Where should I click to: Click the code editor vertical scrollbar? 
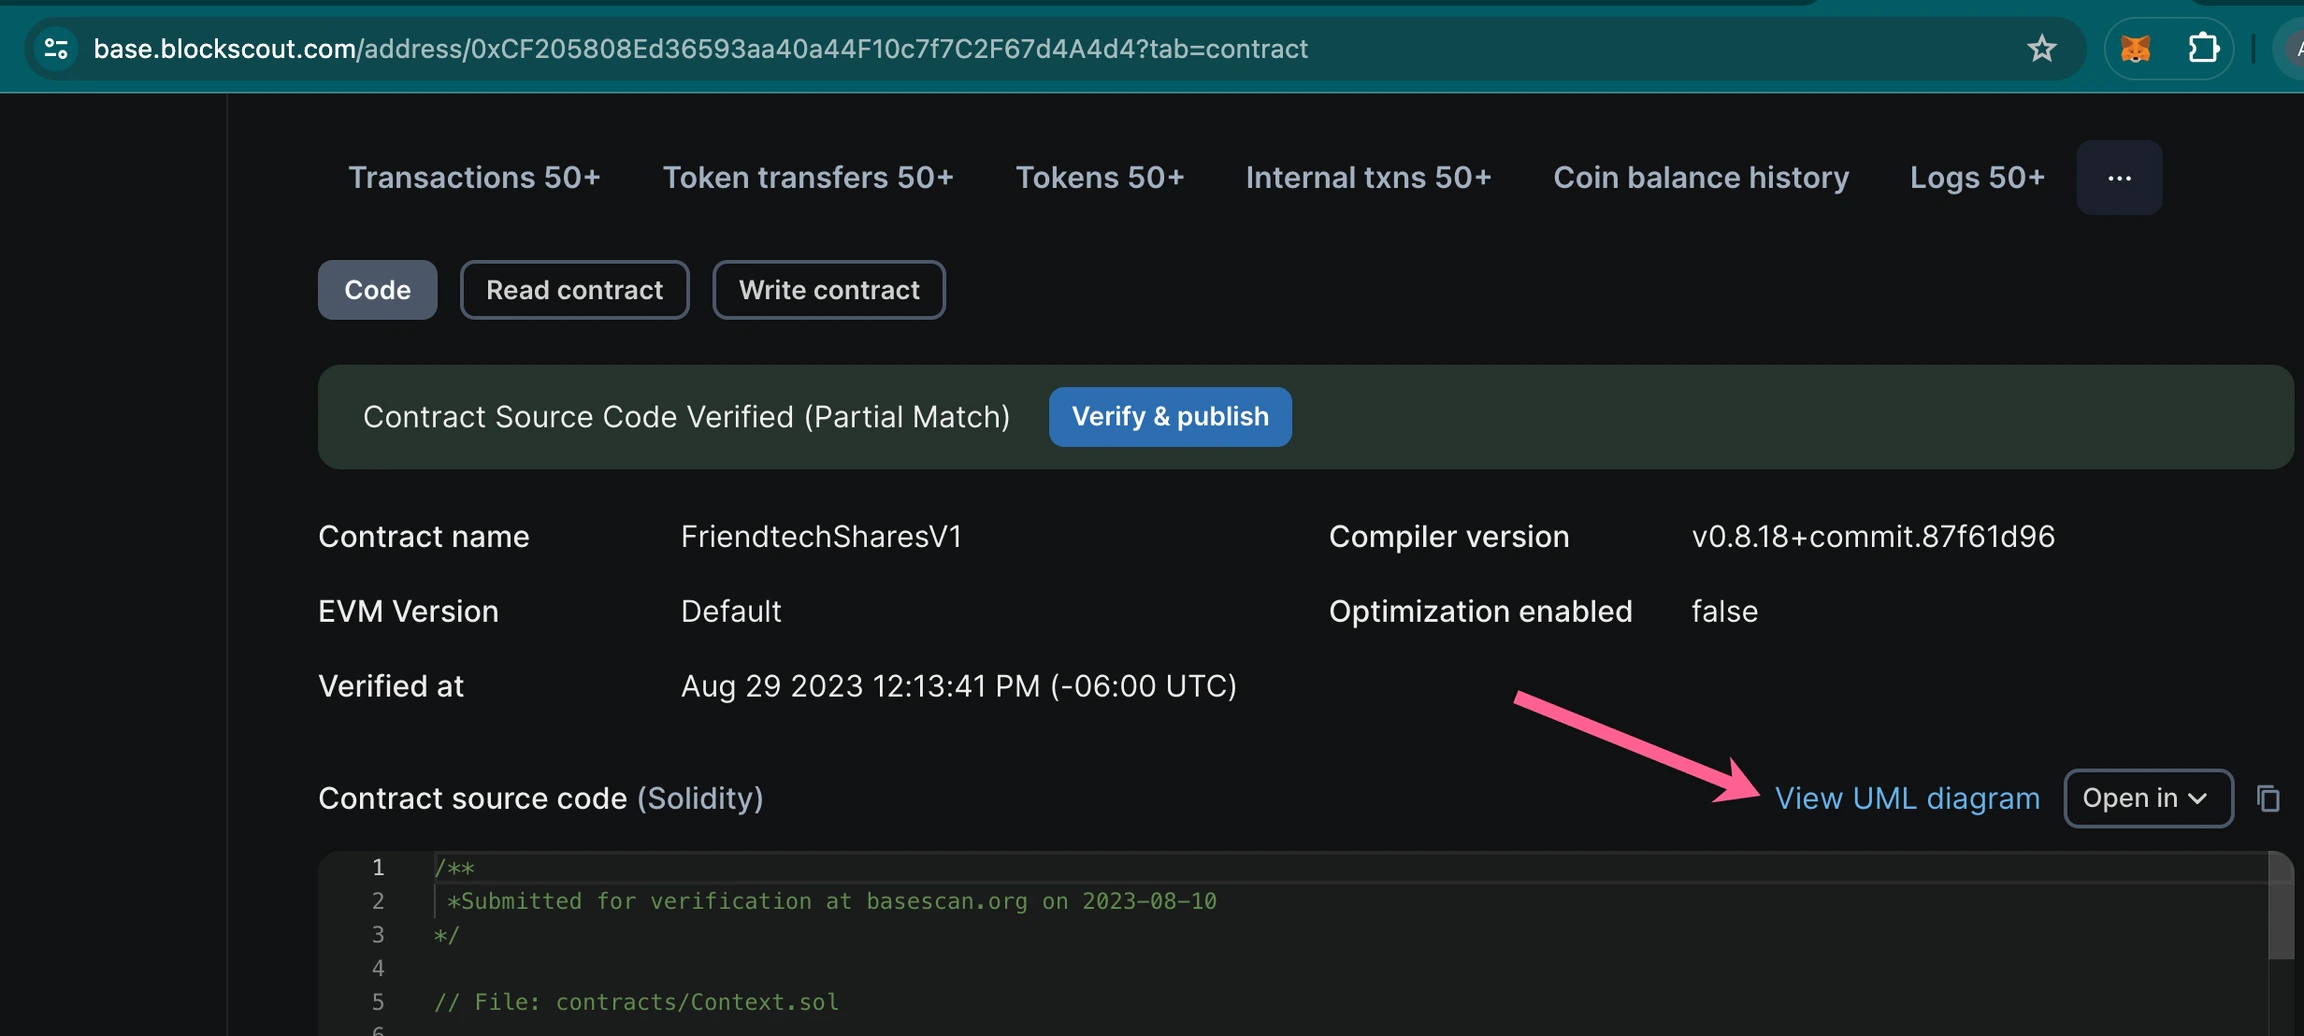point(2280,906)
